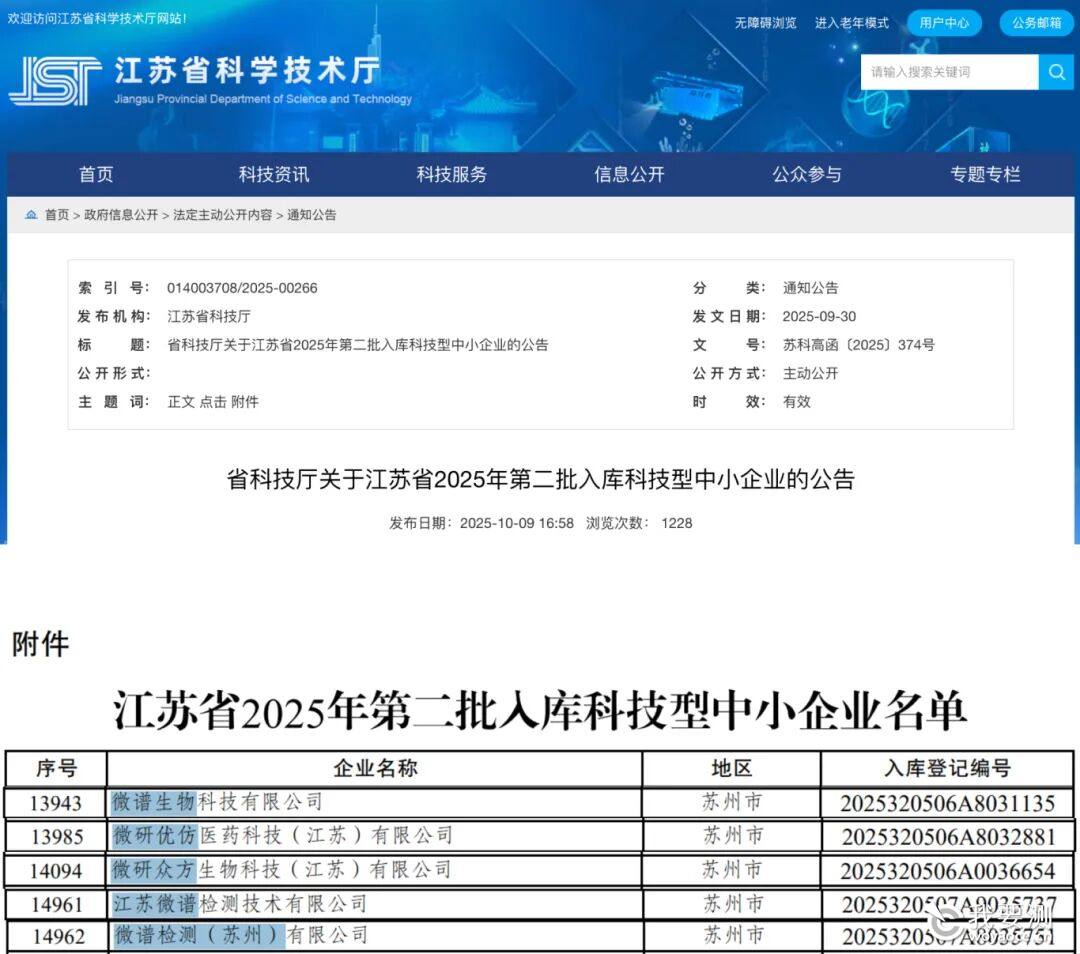Click 无障碍浏览 link
This screenshot has height=954, width=1080.
point(765,23)
